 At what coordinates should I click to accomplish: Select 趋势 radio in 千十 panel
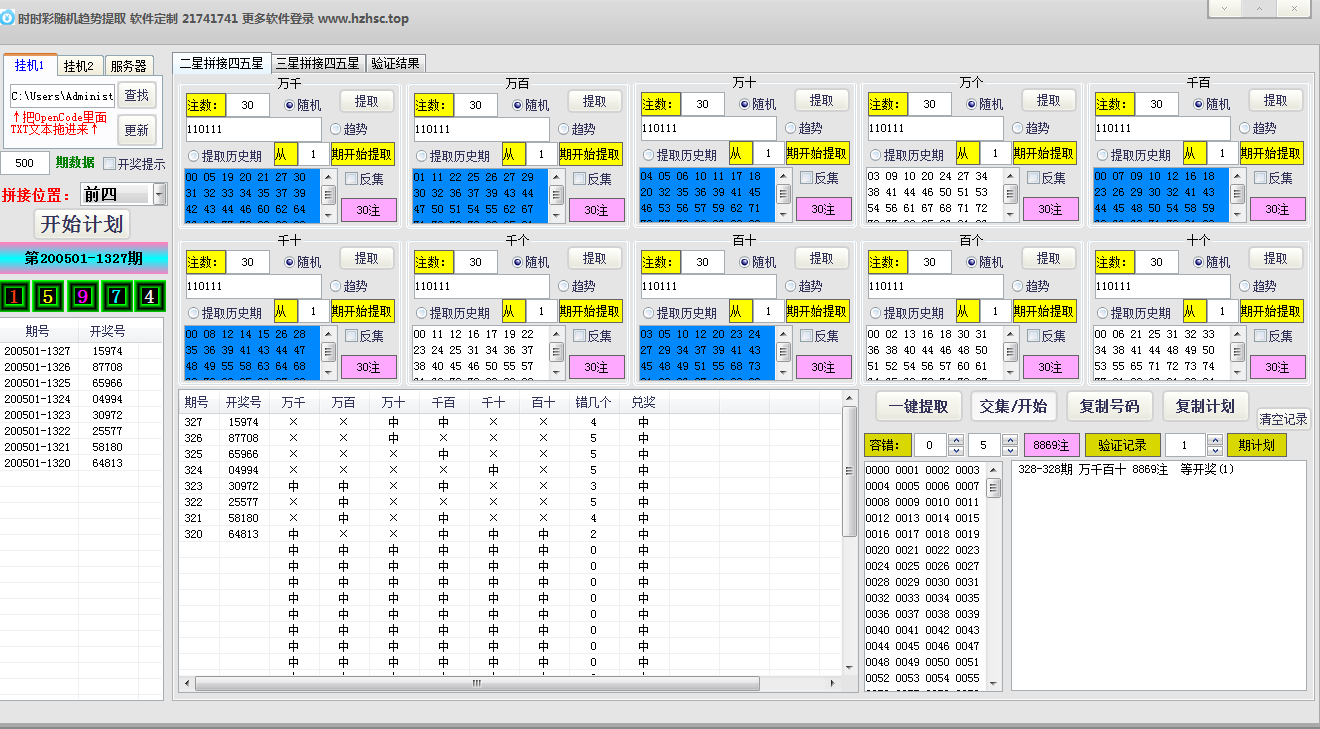tap(349, 287)
